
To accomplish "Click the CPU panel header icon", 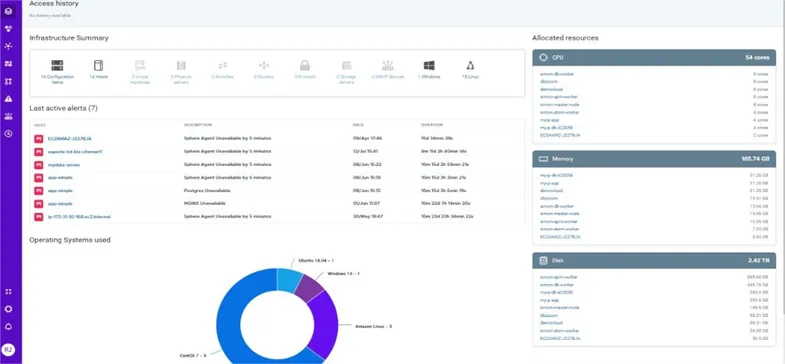I will [543, 58].
